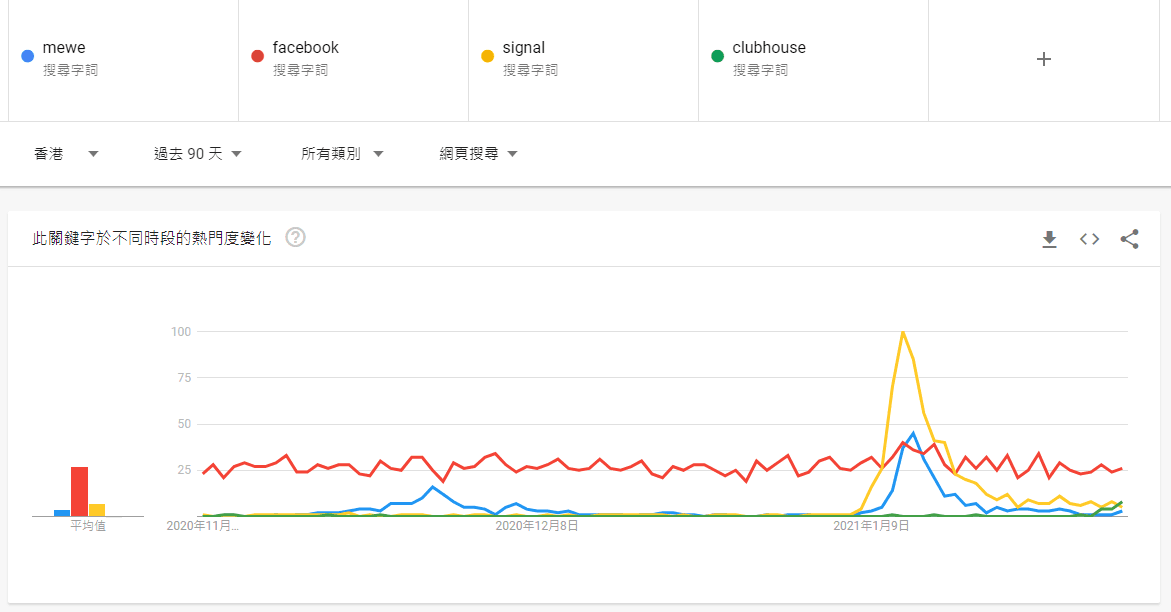Click the blue mewe color dot

pos(28,56)
